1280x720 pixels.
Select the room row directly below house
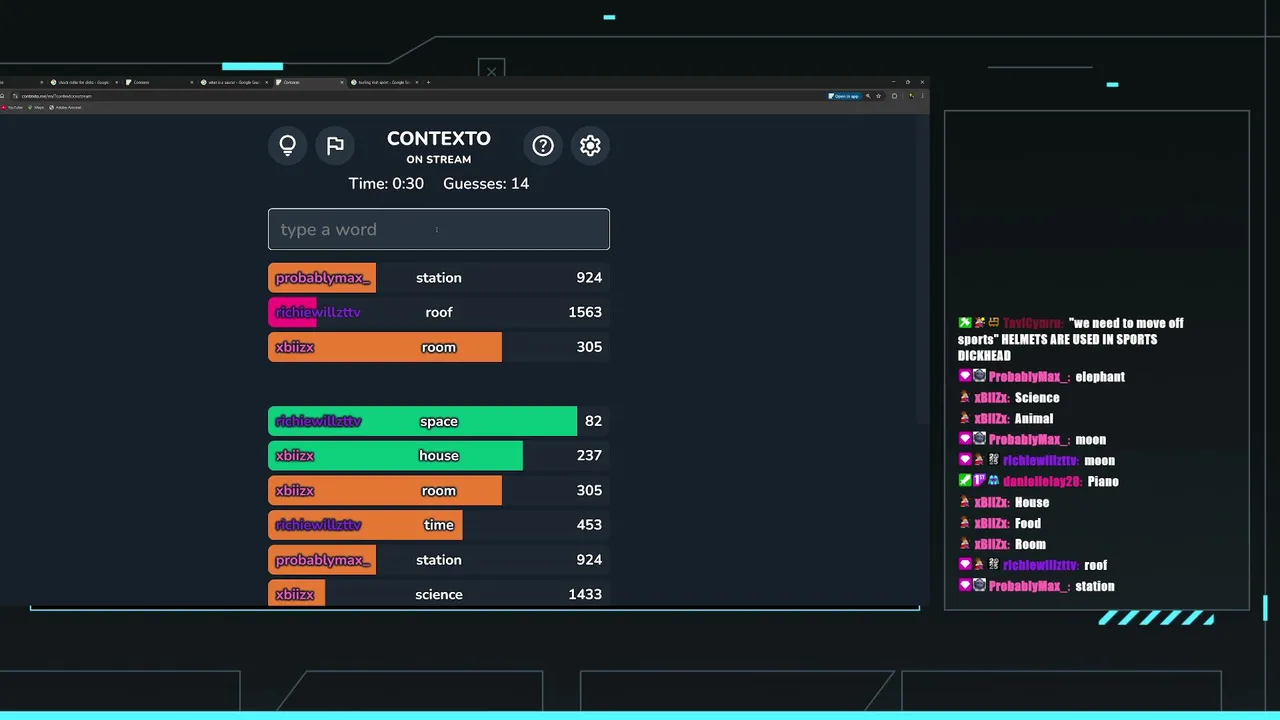[x=439, y=490]
